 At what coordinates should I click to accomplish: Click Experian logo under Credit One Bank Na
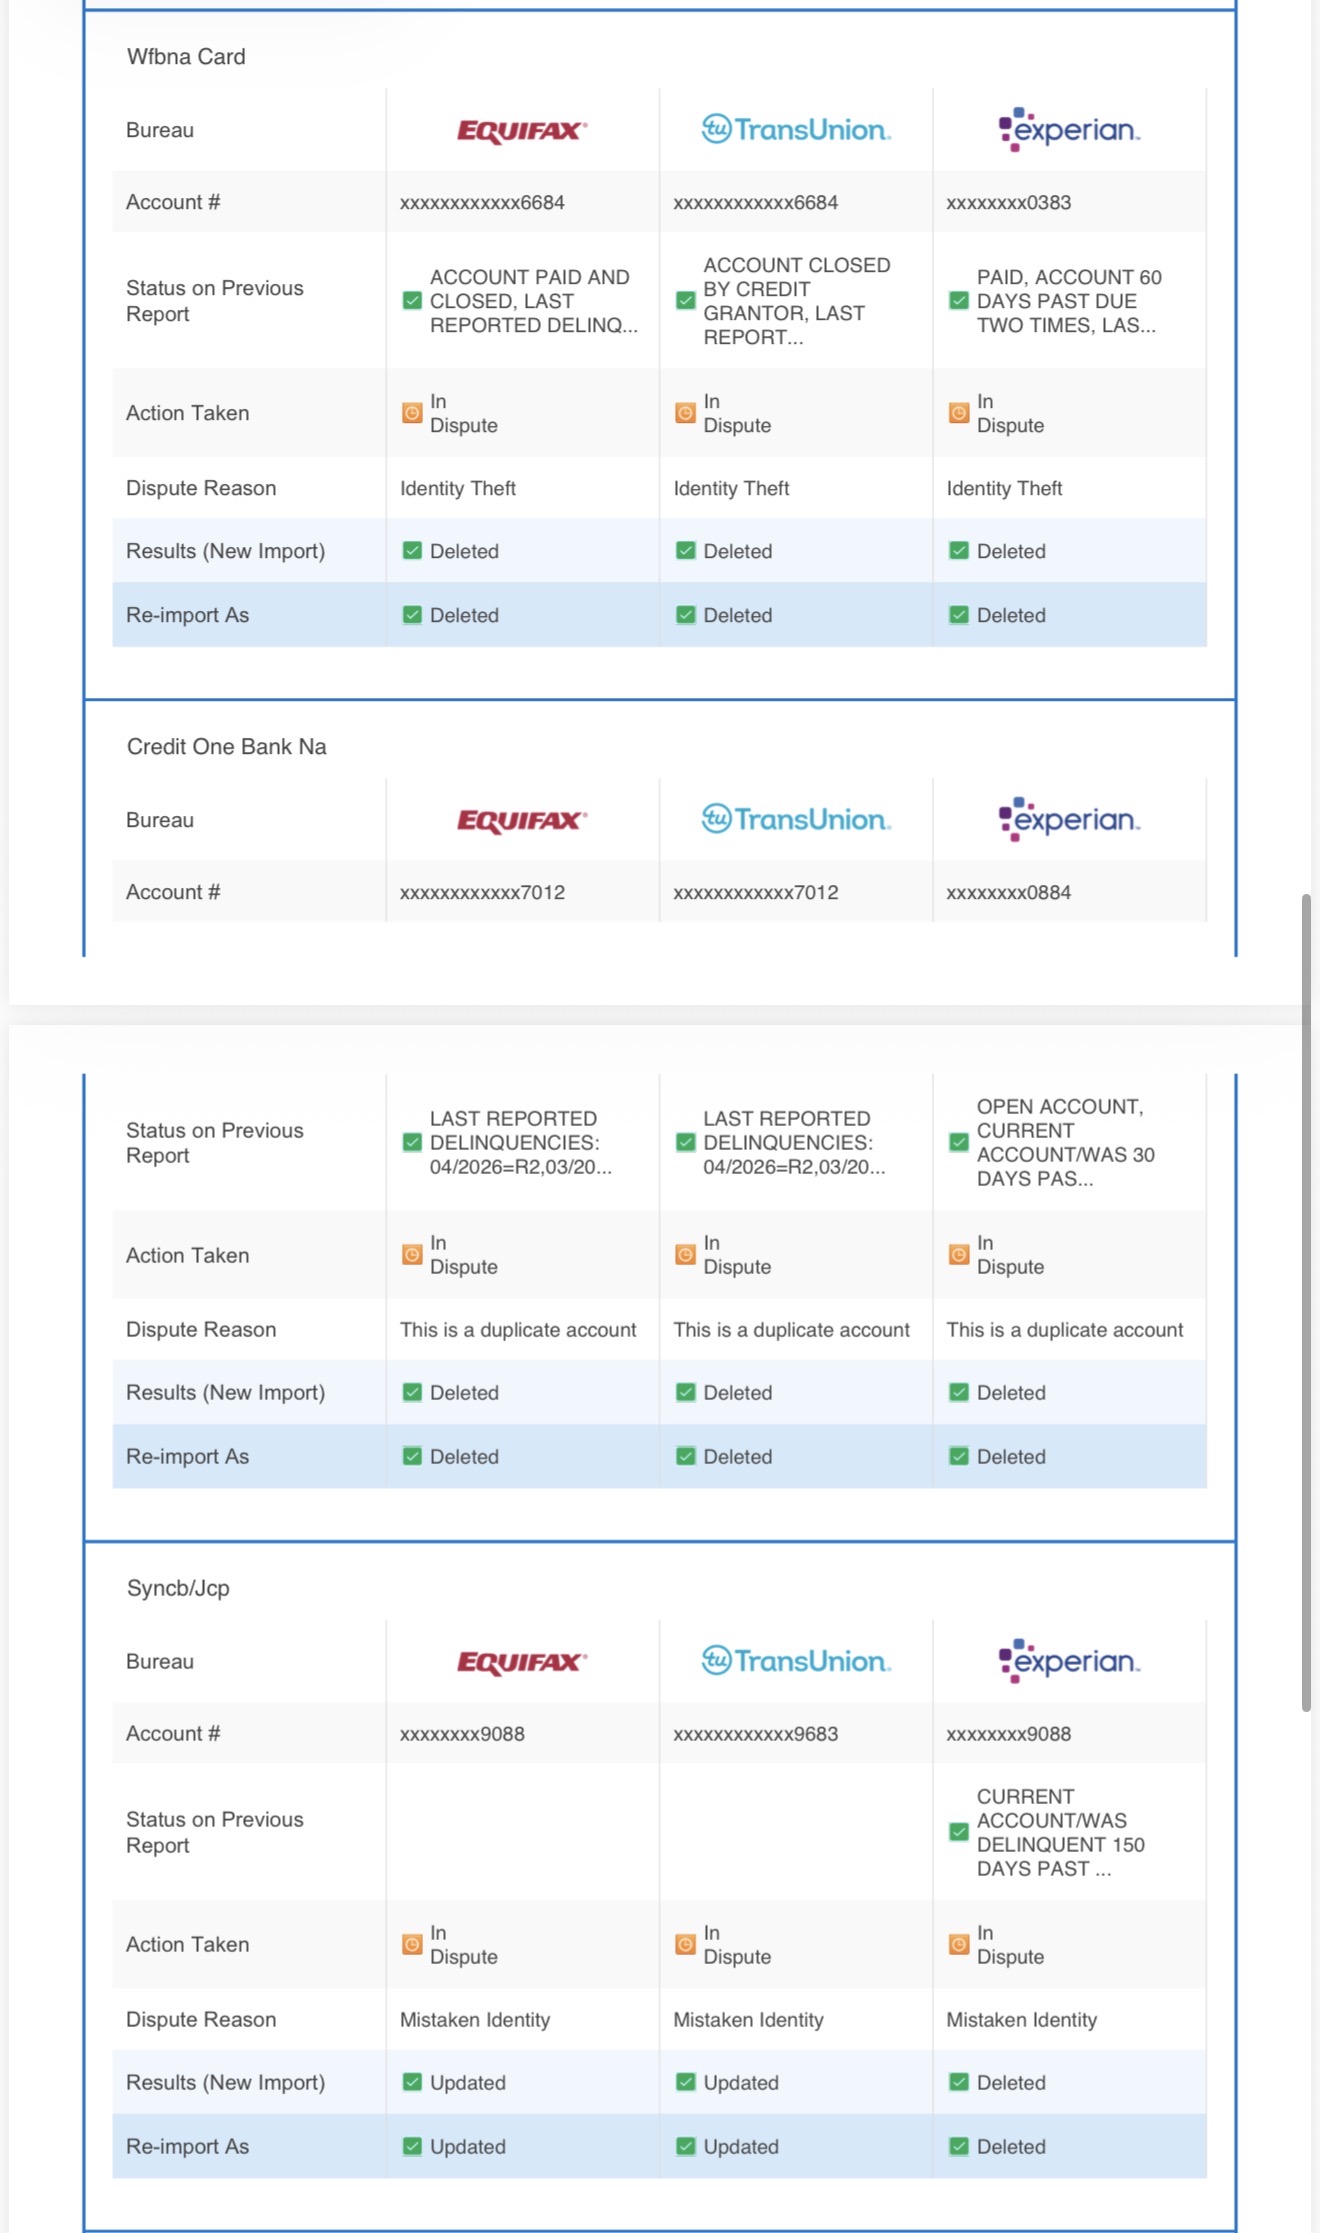coord(1069,819)
